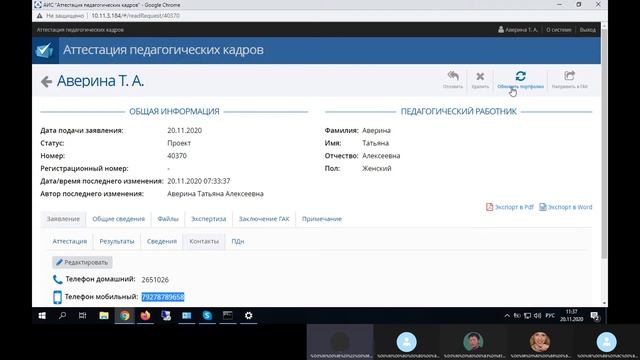Open Skype from the taskbar
The image size is (640, 360).
click(207, 316)
